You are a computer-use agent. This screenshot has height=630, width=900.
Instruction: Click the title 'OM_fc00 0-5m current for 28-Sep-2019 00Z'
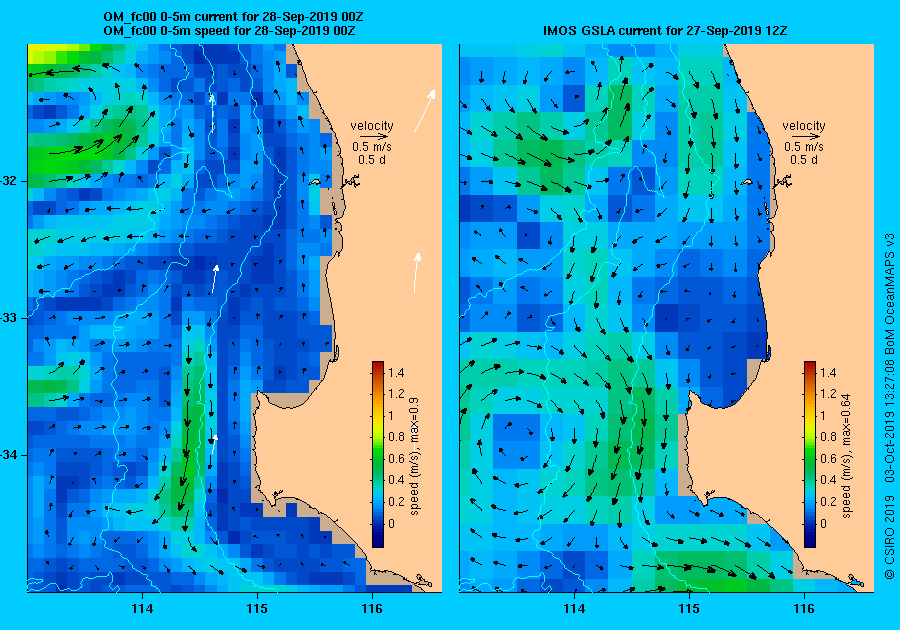pos(232,17)
